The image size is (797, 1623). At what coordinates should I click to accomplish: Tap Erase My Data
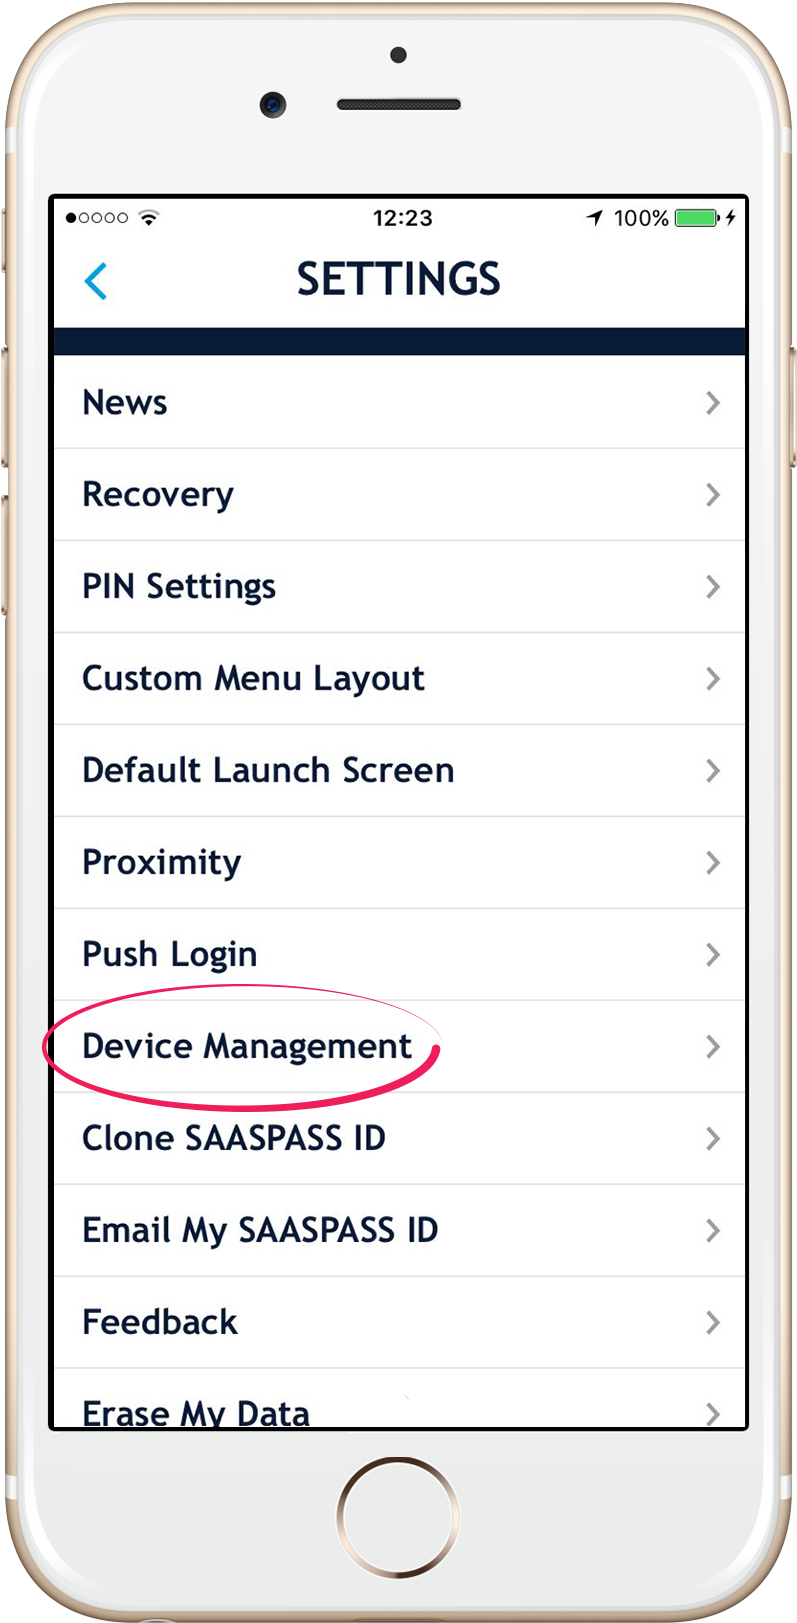coord(399,1399)
